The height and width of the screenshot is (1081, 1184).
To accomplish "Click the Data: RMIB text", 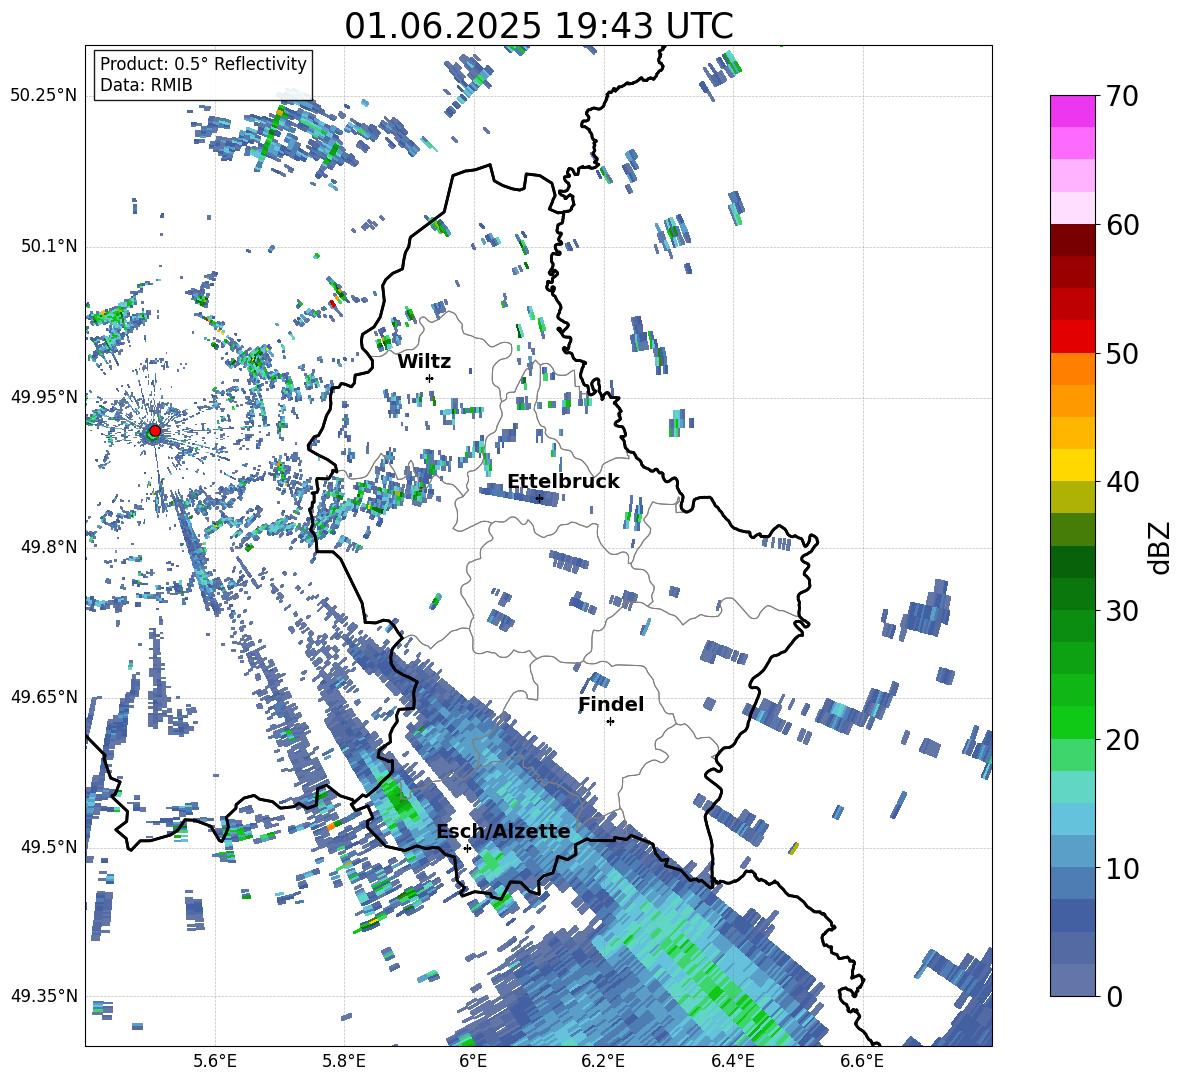I will 146,85.
